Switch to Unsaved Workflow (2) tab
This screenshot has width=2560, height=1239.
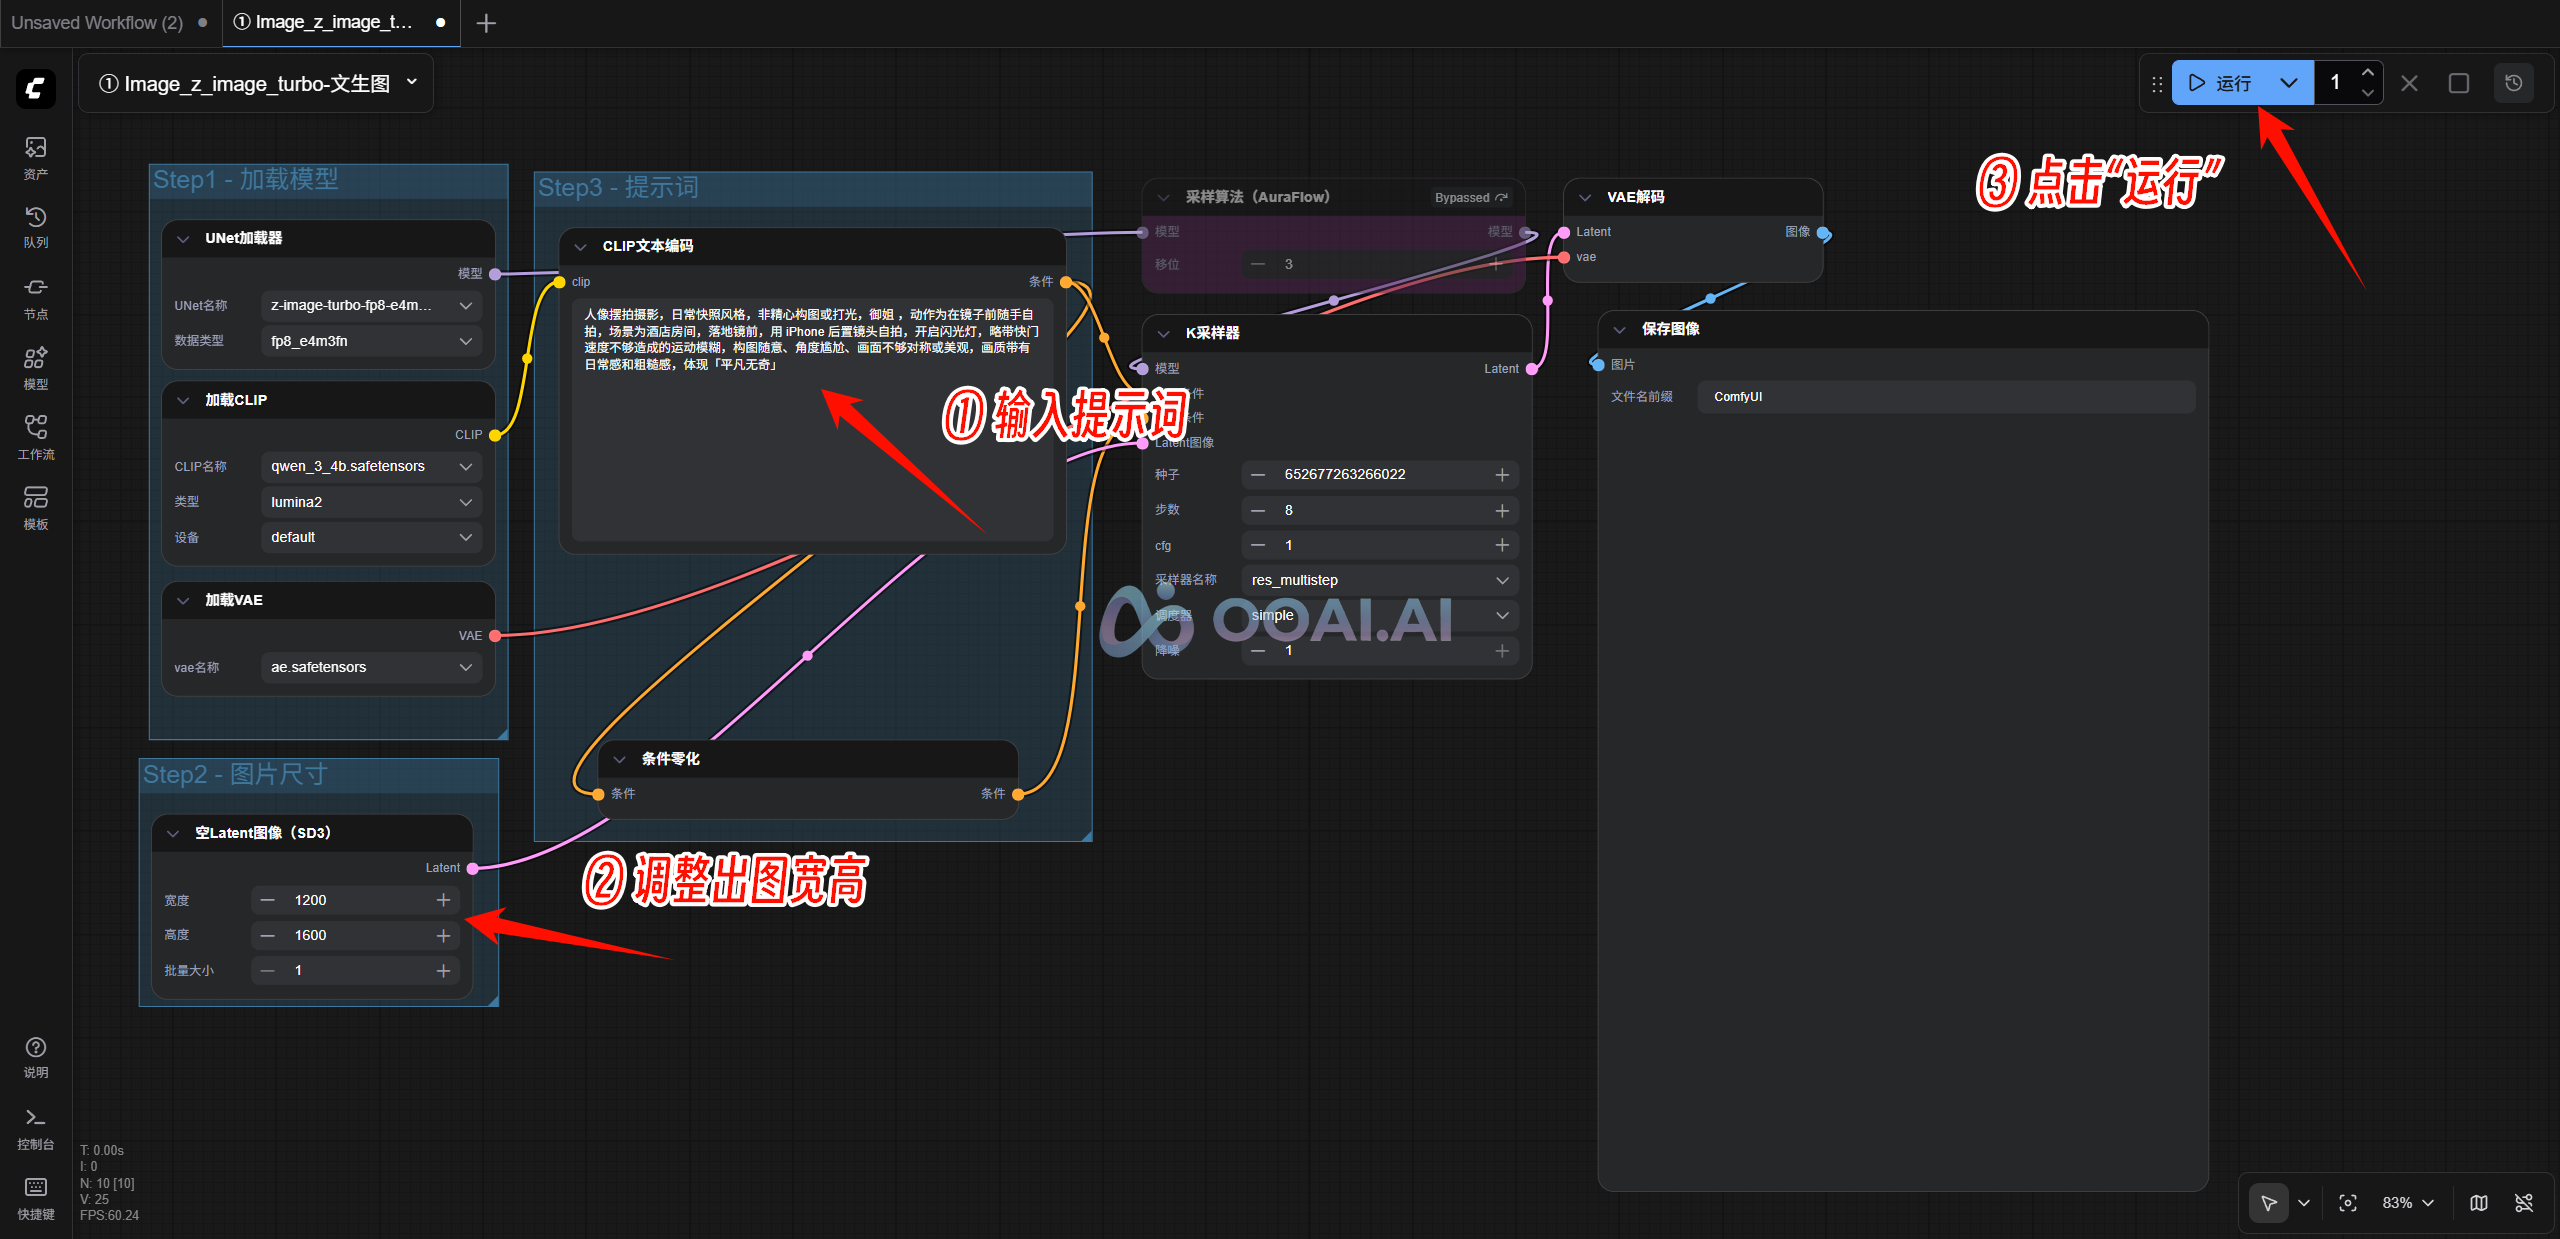(x=97, y=22)
